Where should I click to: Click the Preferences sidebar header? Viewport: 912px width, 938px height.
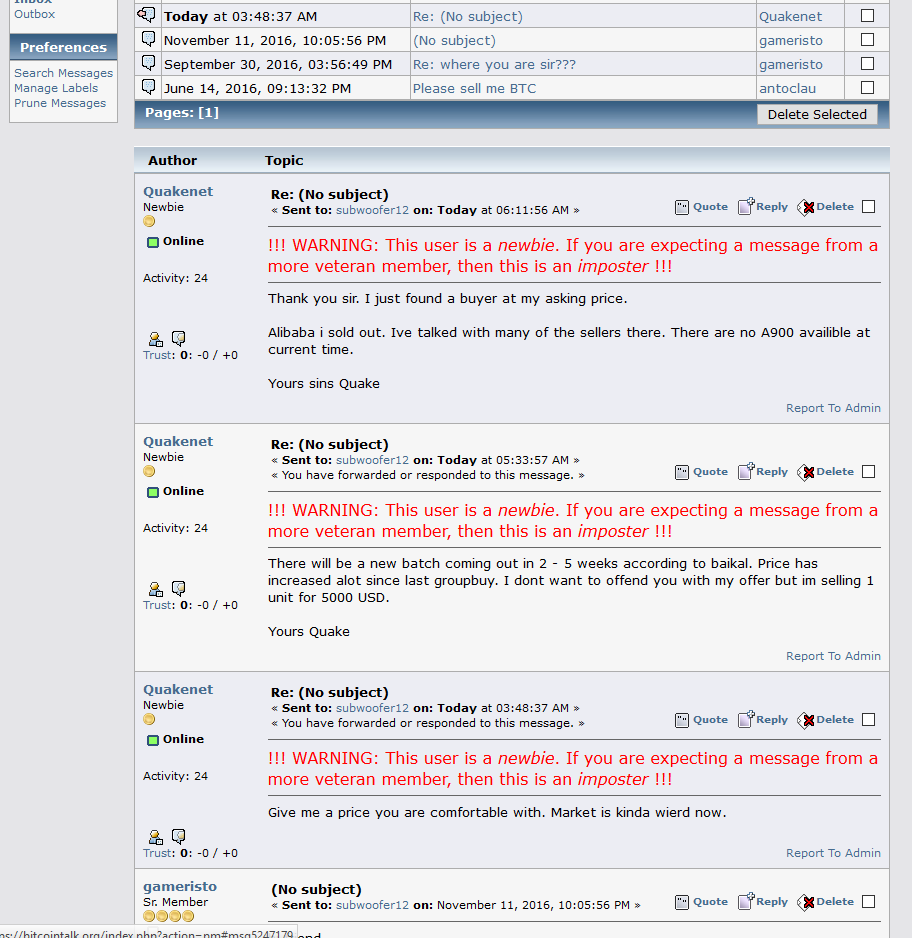(63, 47)
